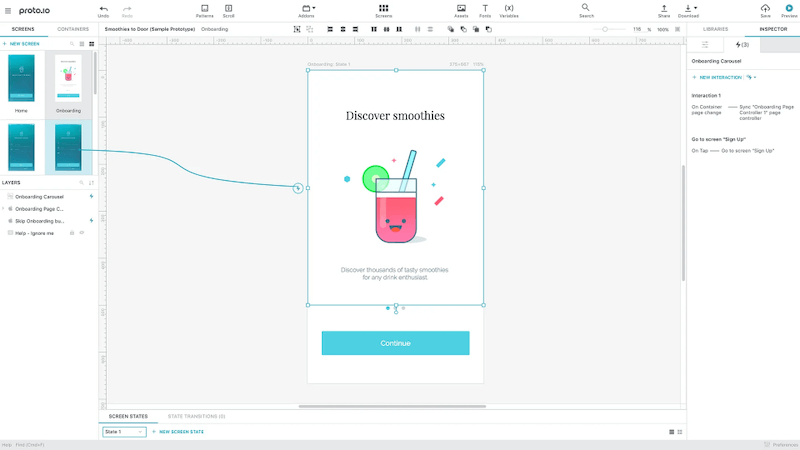The image size is (800, 450).
Task: Open the Screens grid view
Action: coord(384,8)
